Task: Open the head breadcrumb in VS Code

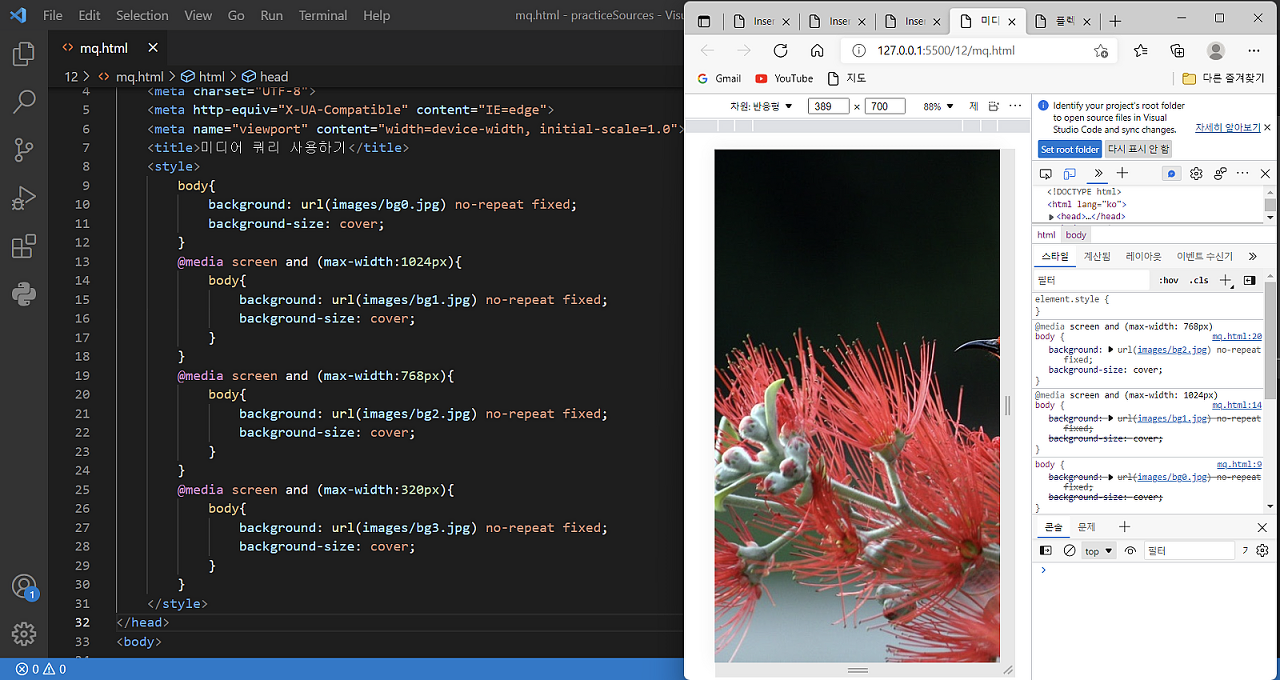Action: (264, 76)
